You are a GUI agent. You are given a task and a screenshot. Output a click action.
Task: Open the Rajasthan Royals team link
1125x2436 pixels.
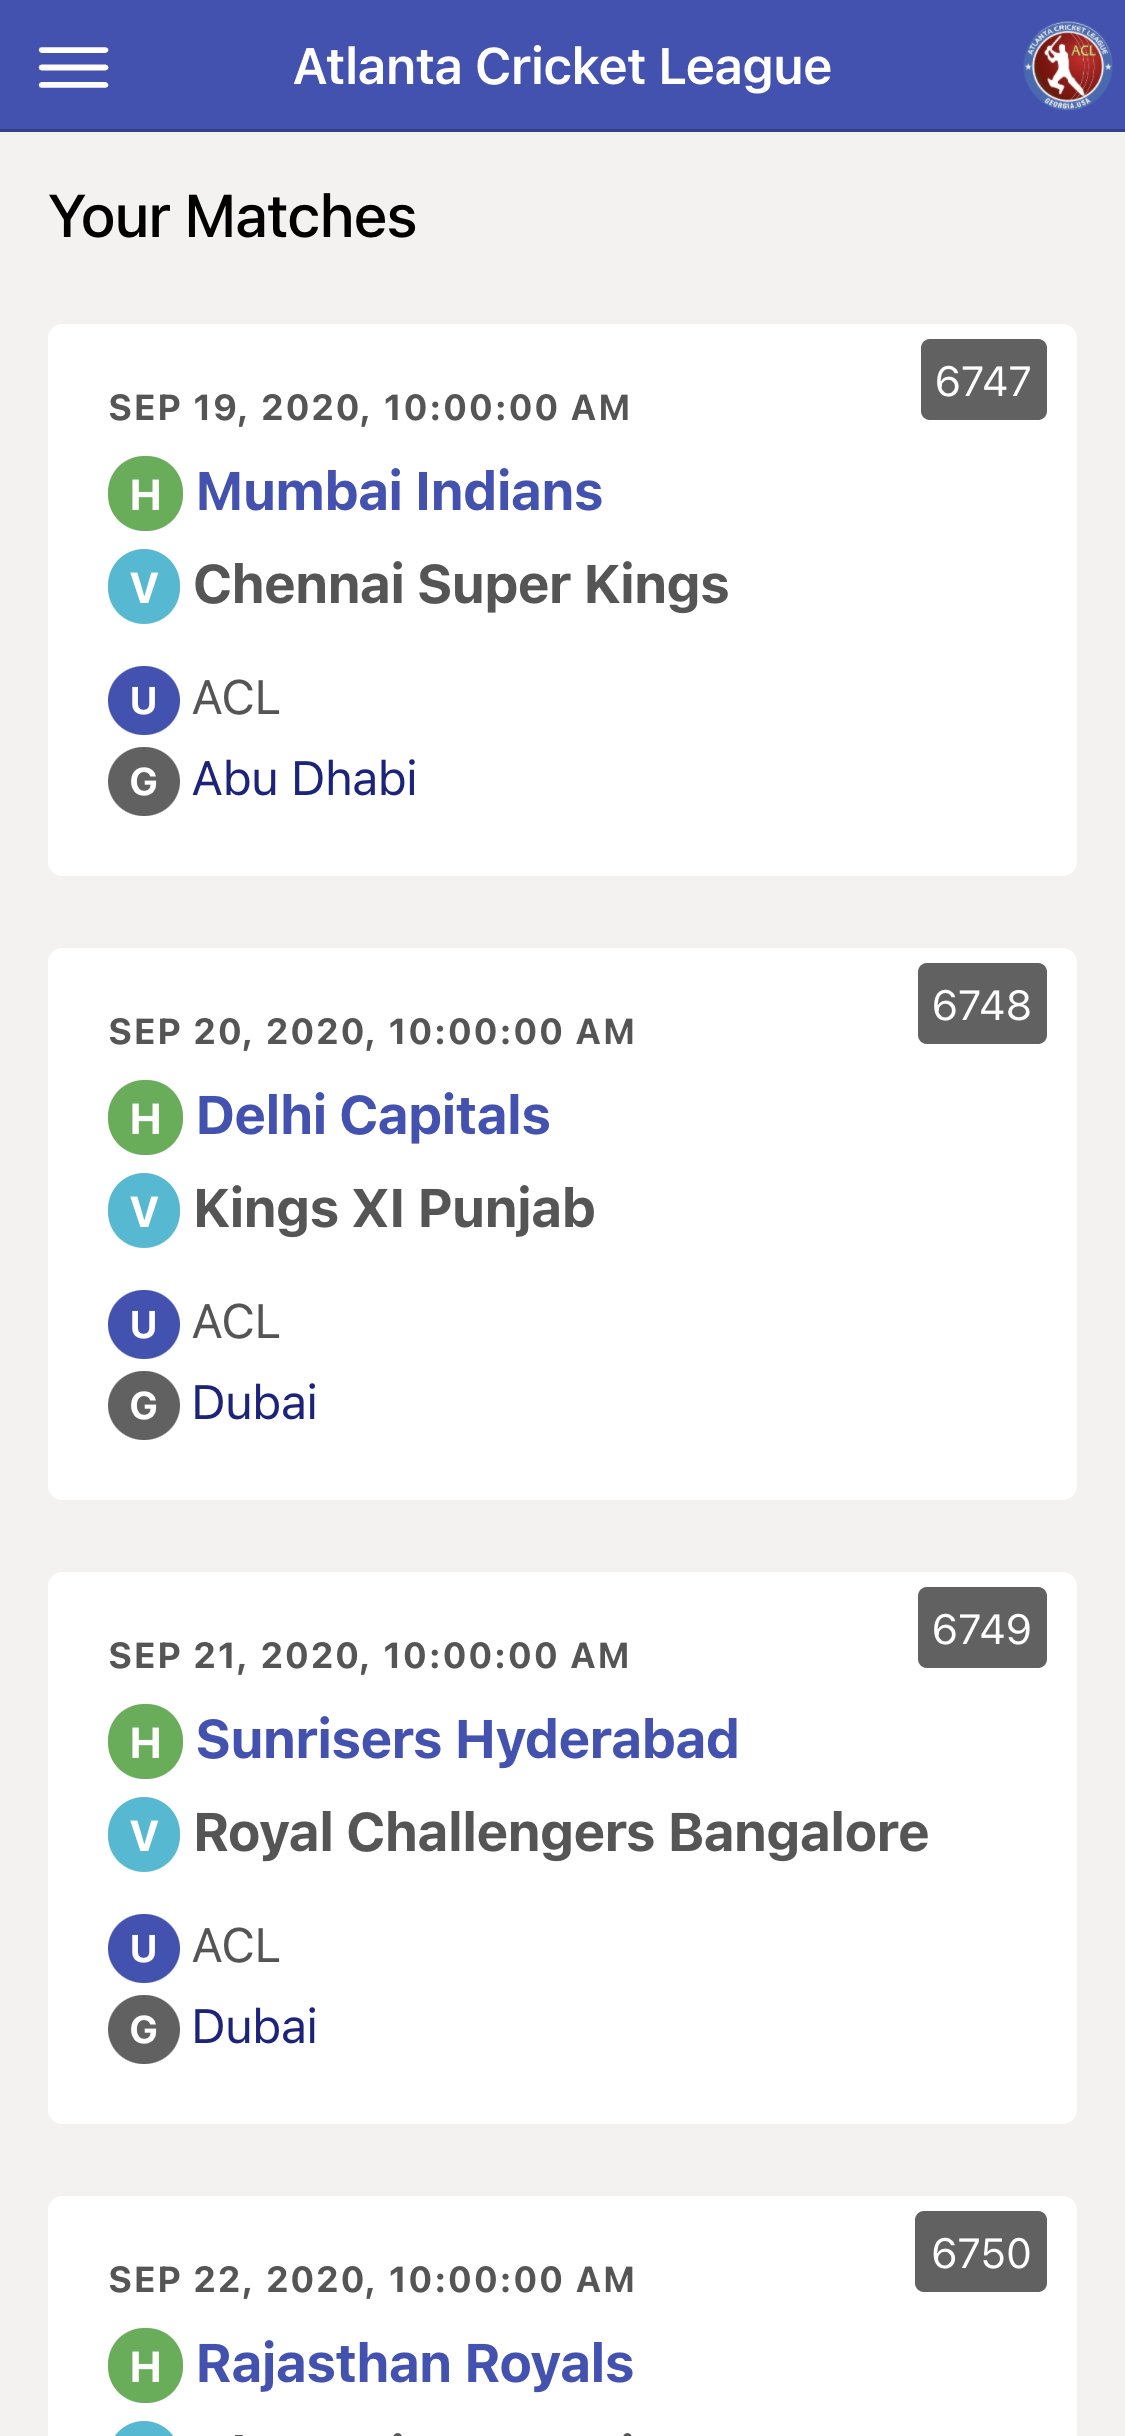point(415,2363)
